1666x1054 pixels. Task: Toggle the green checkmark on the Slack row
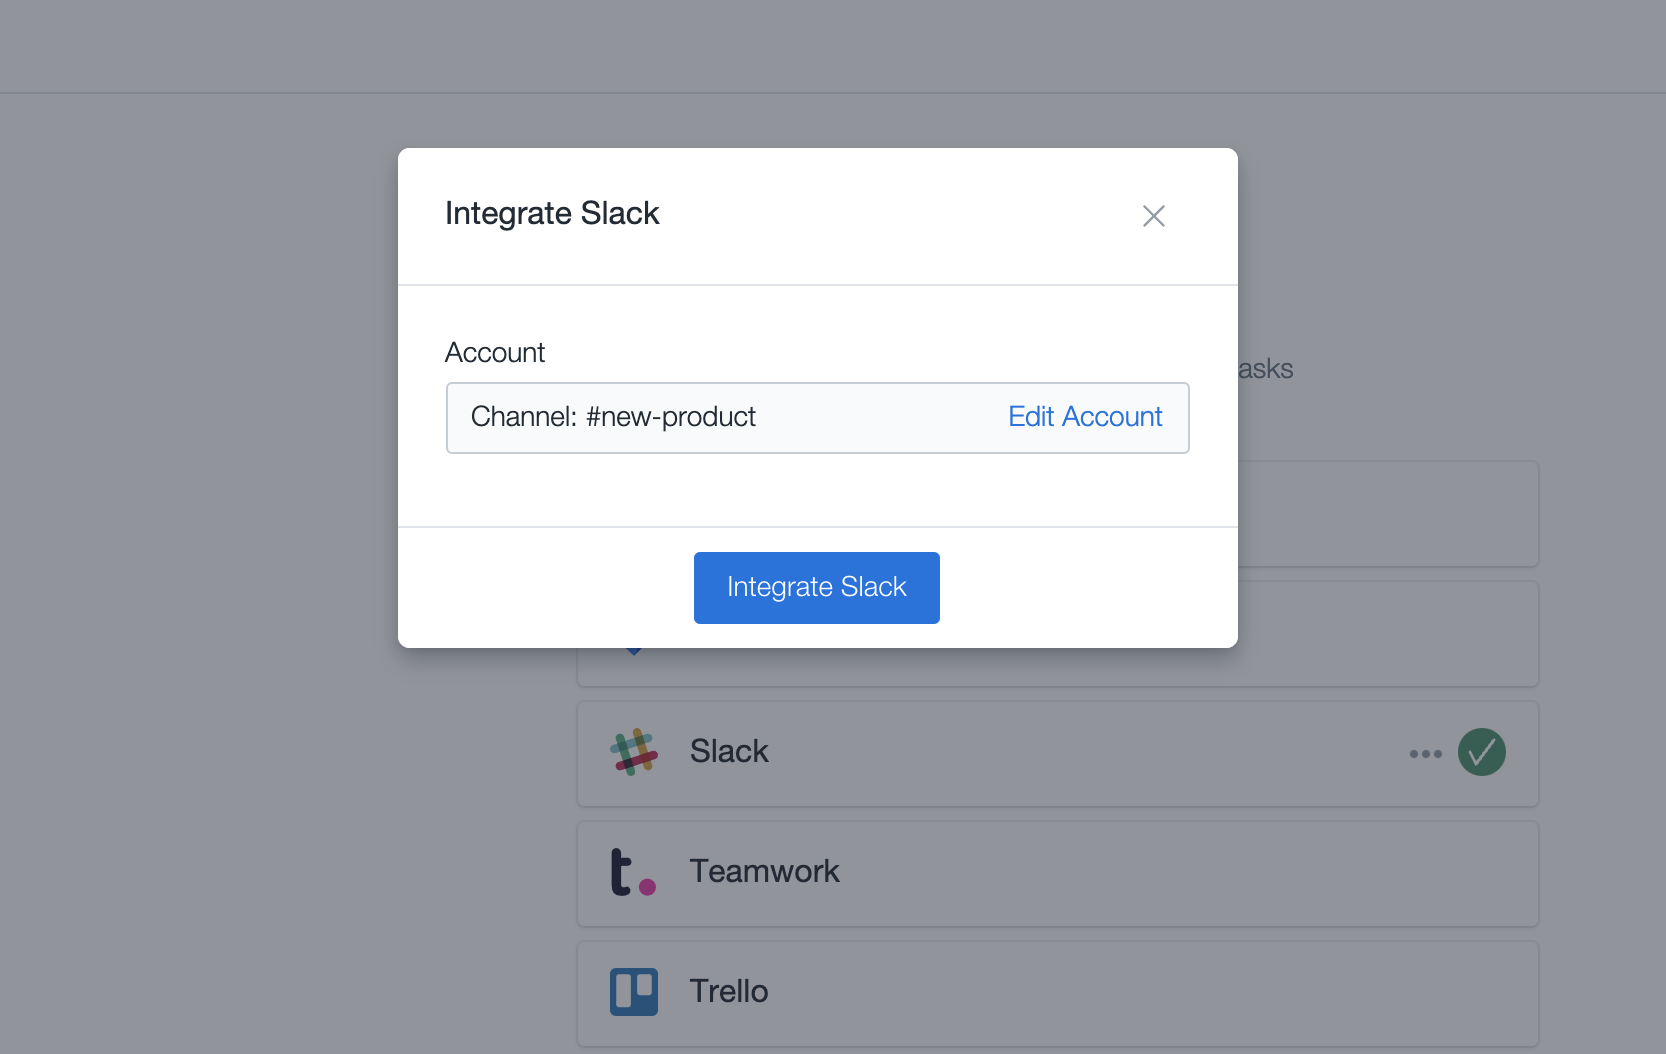pos(1482,752)
